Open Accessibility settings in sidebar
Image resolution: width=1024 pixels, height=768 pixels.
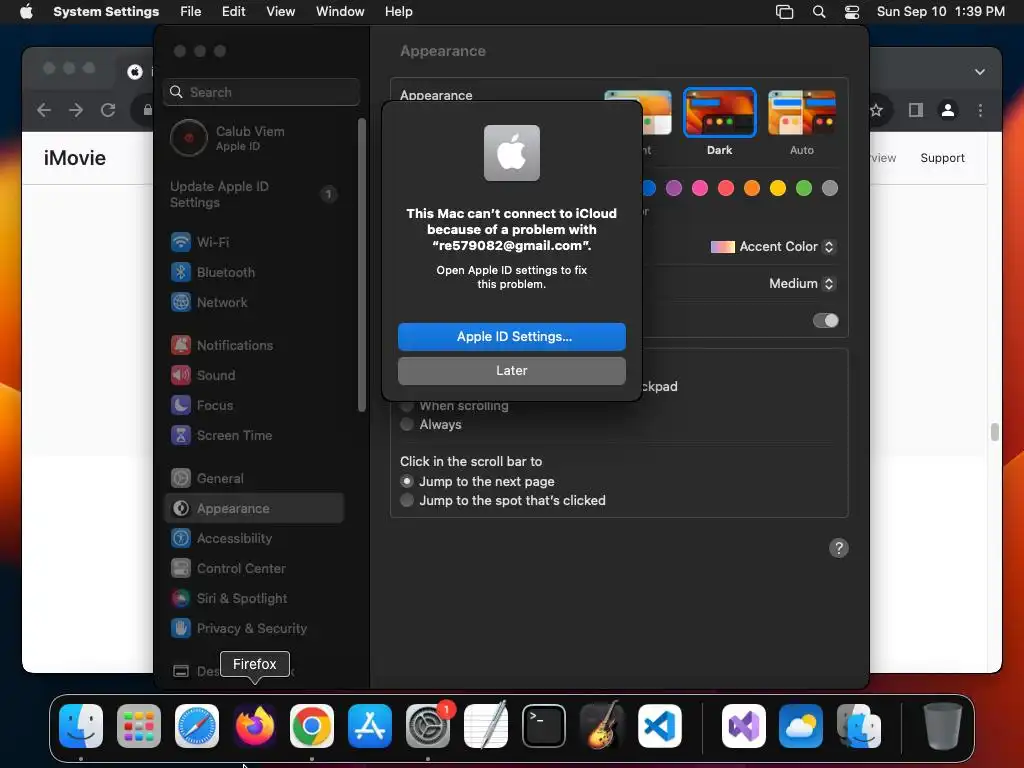[x=254, y=539]
